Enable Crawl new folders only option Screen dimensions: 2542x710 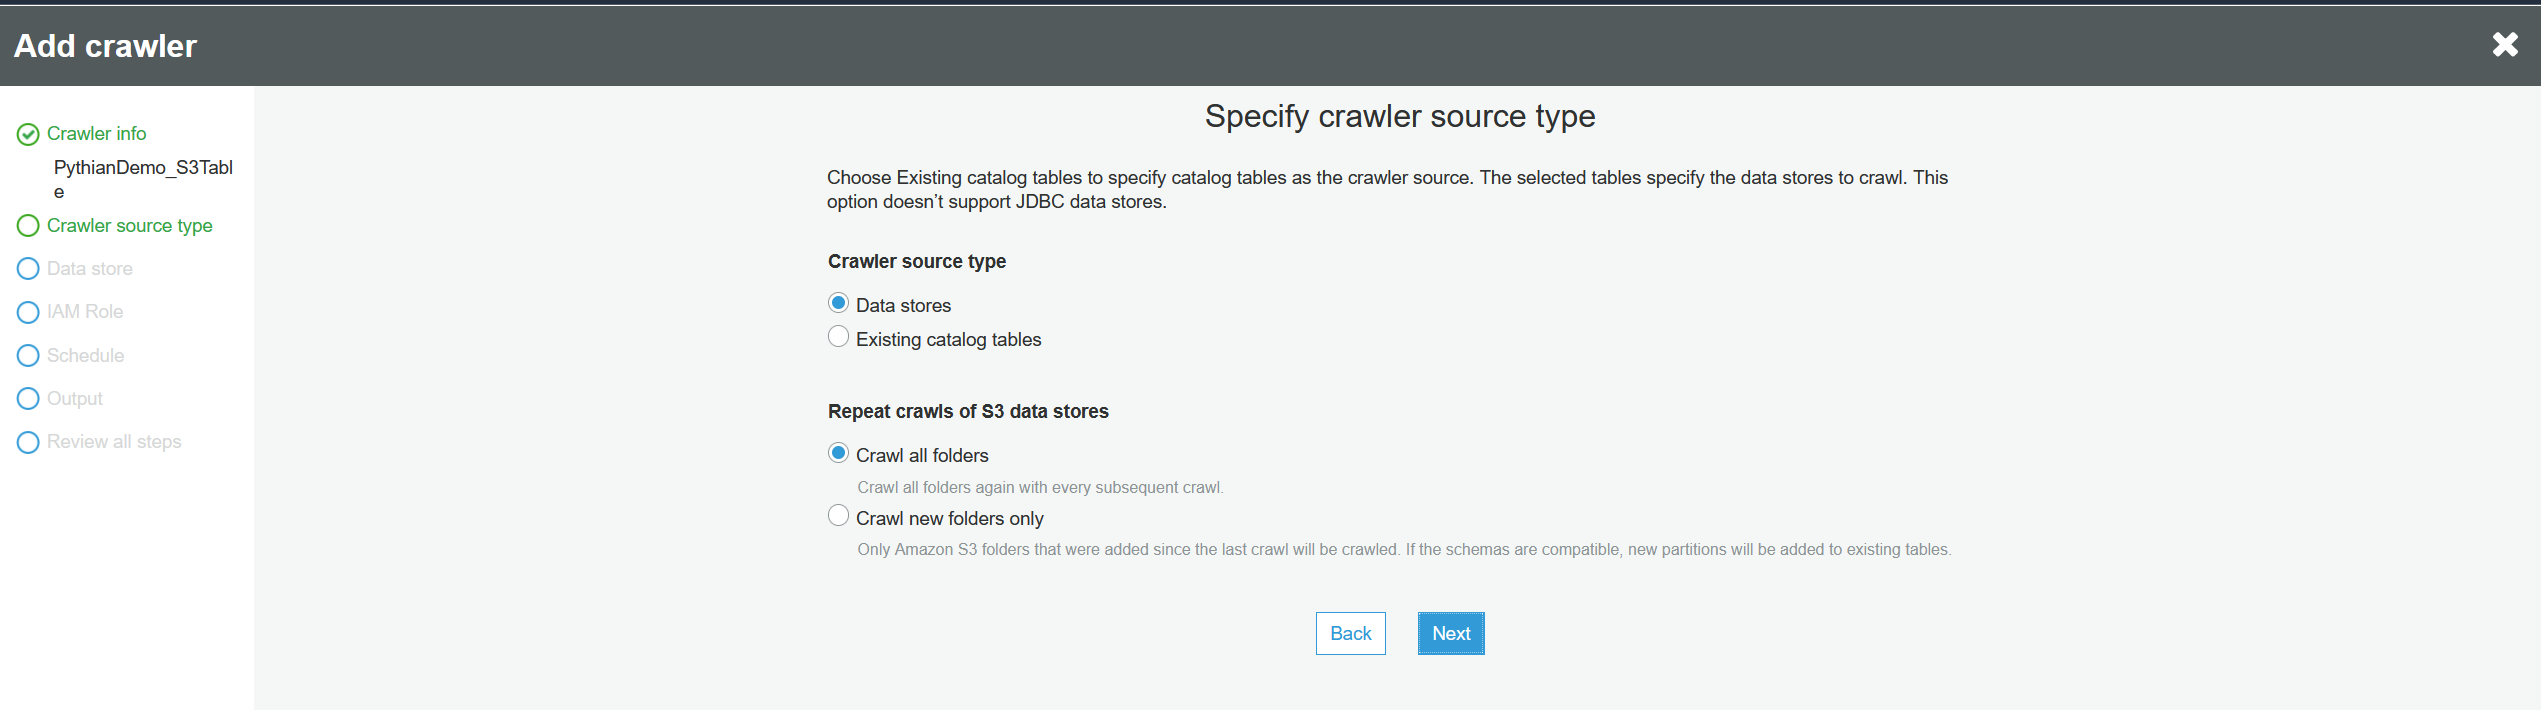(838, 516)
